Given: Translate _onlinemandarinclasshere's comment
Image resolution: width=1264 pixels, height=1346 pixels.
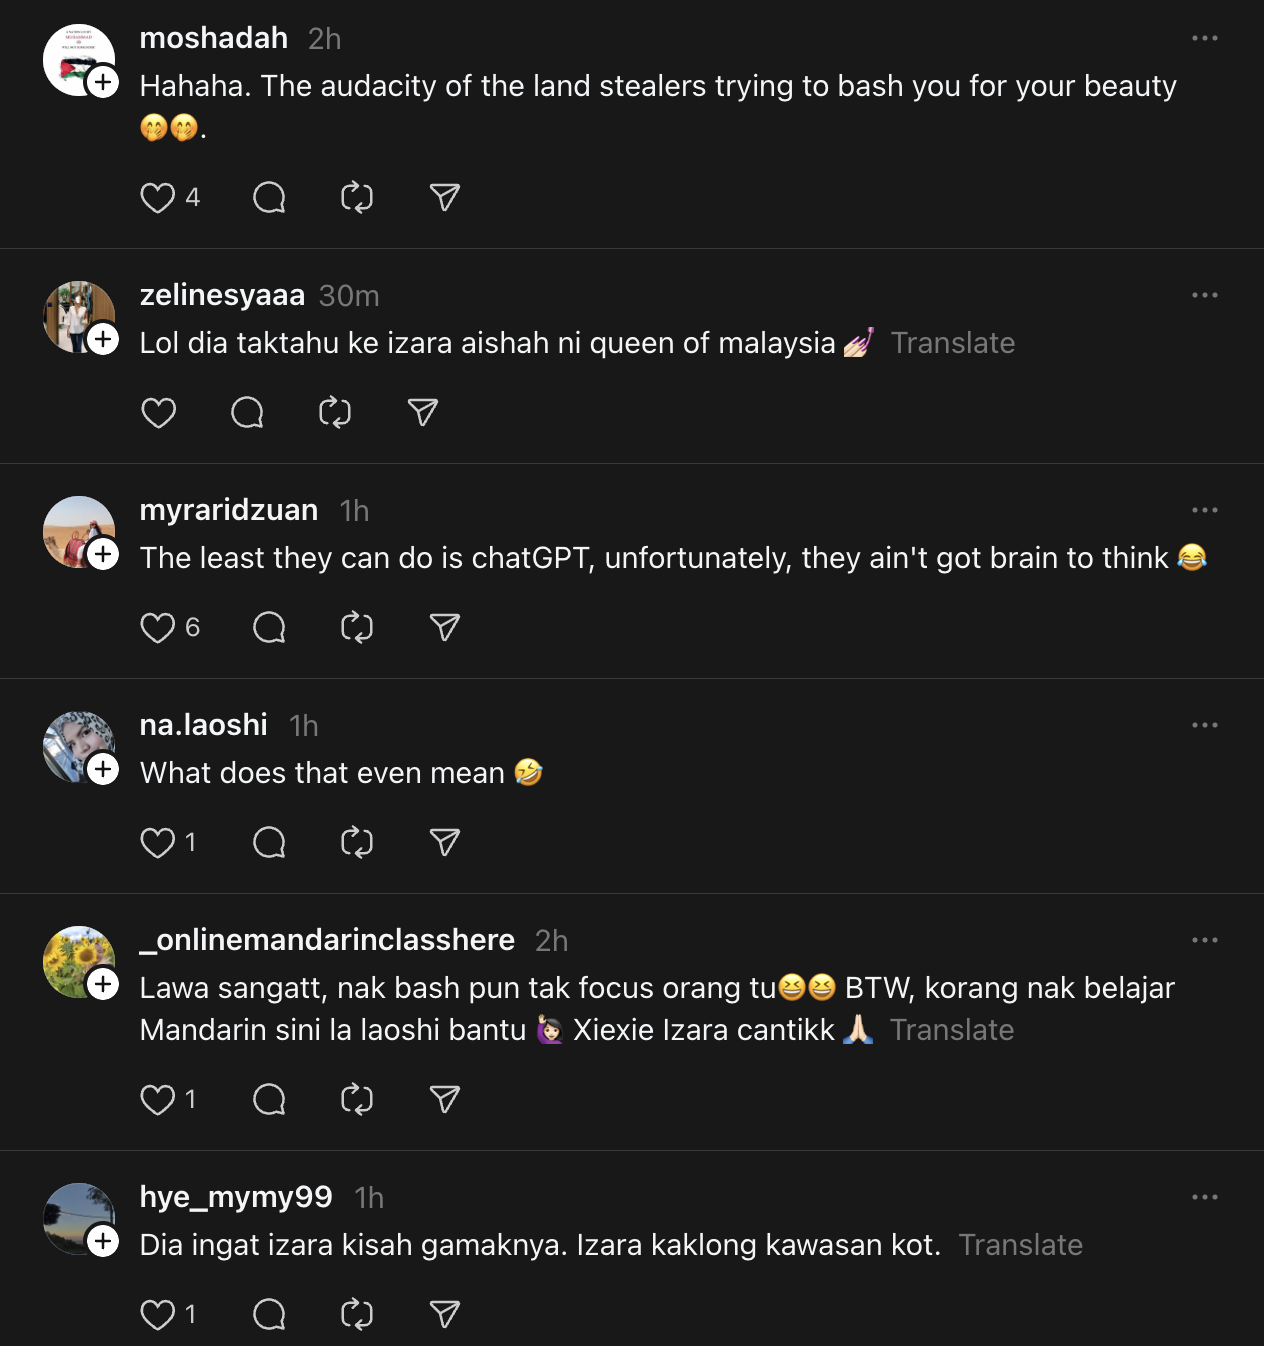Looking at the screenshot, I should pos(951,1030).
